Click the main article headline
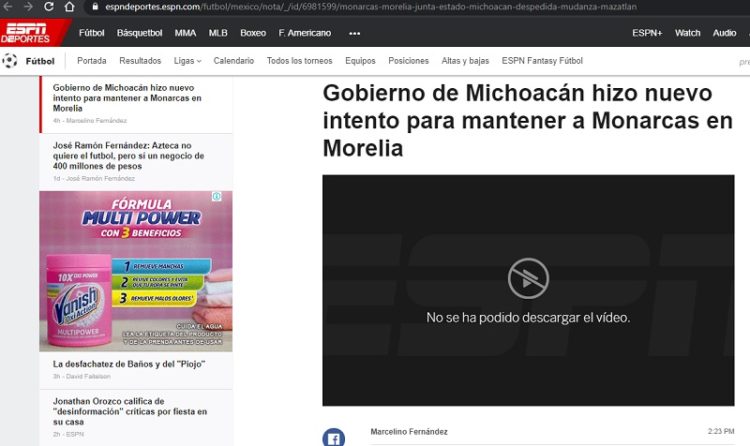Screen dimensions: 750x446 click(528, 120)
